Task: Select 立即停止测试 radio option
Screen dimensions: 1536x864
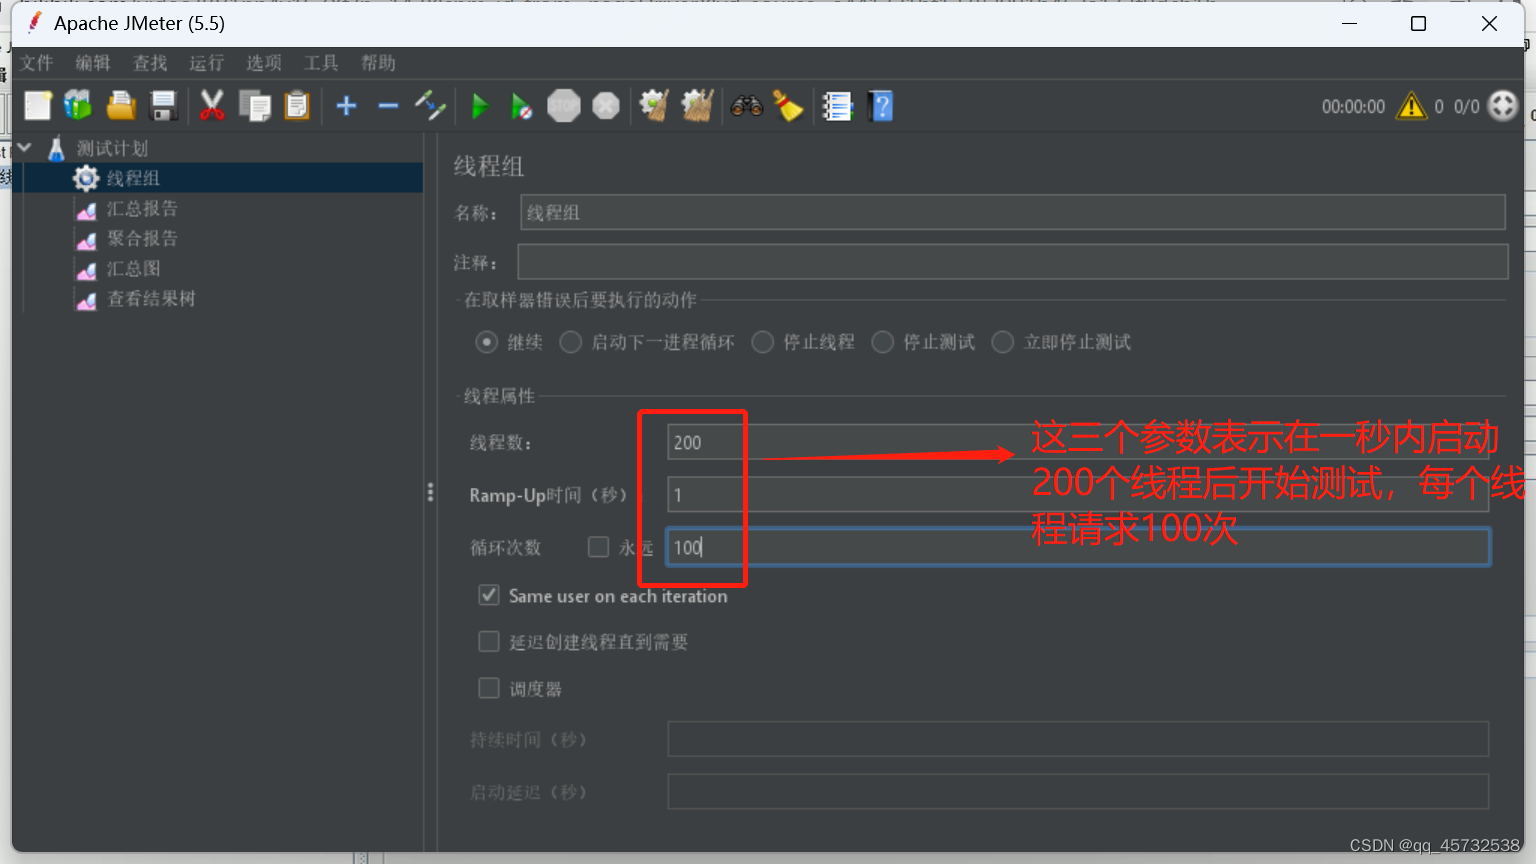Action: [x=1002, y=342]
